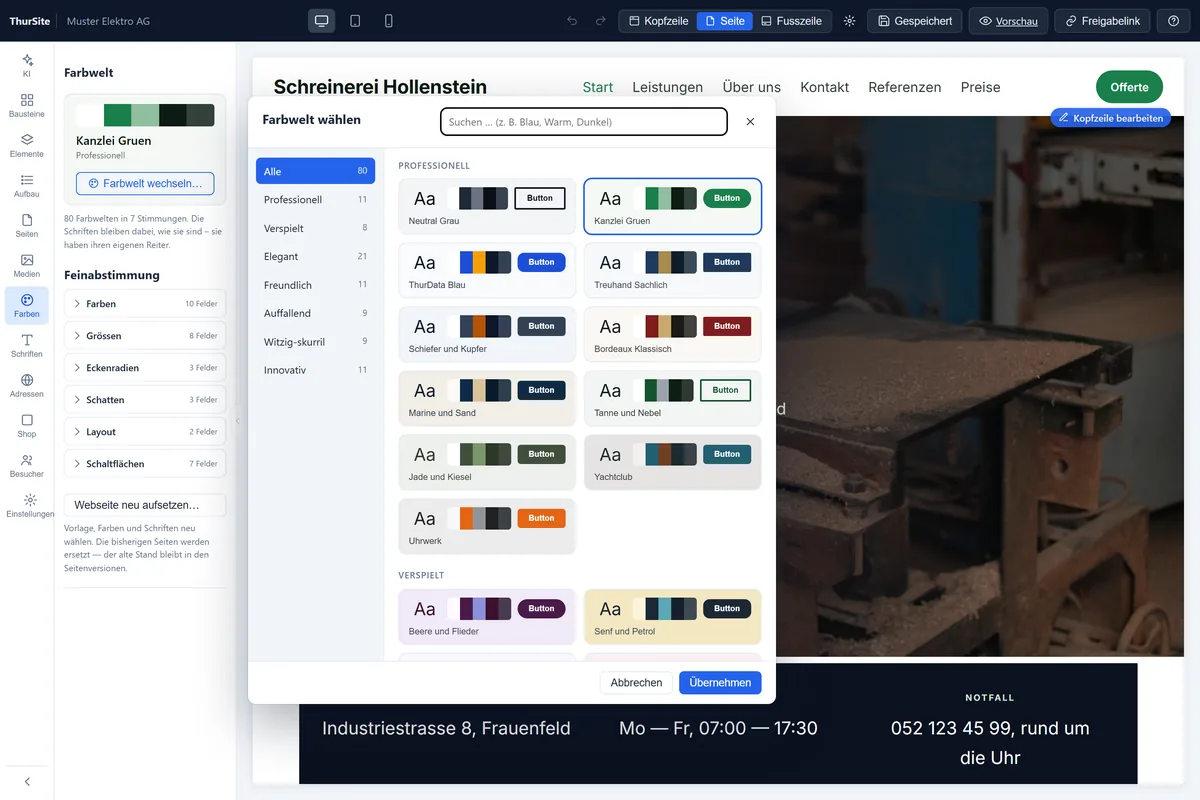Viewport: 1200px width, 800px height.
Task: Click Kopfzeile bearbeiten pill
Action: tap(1111, 118)
